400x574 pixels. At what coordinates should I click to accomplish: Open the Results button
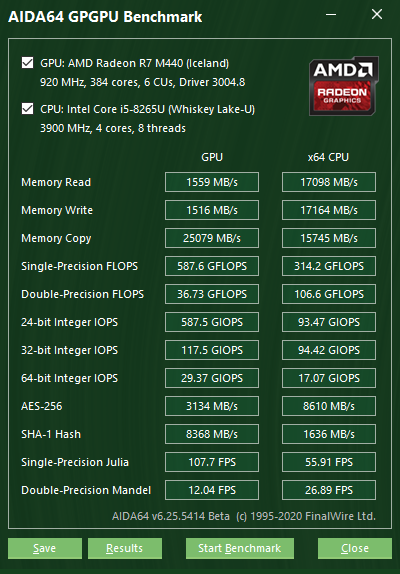click(125, 548)
